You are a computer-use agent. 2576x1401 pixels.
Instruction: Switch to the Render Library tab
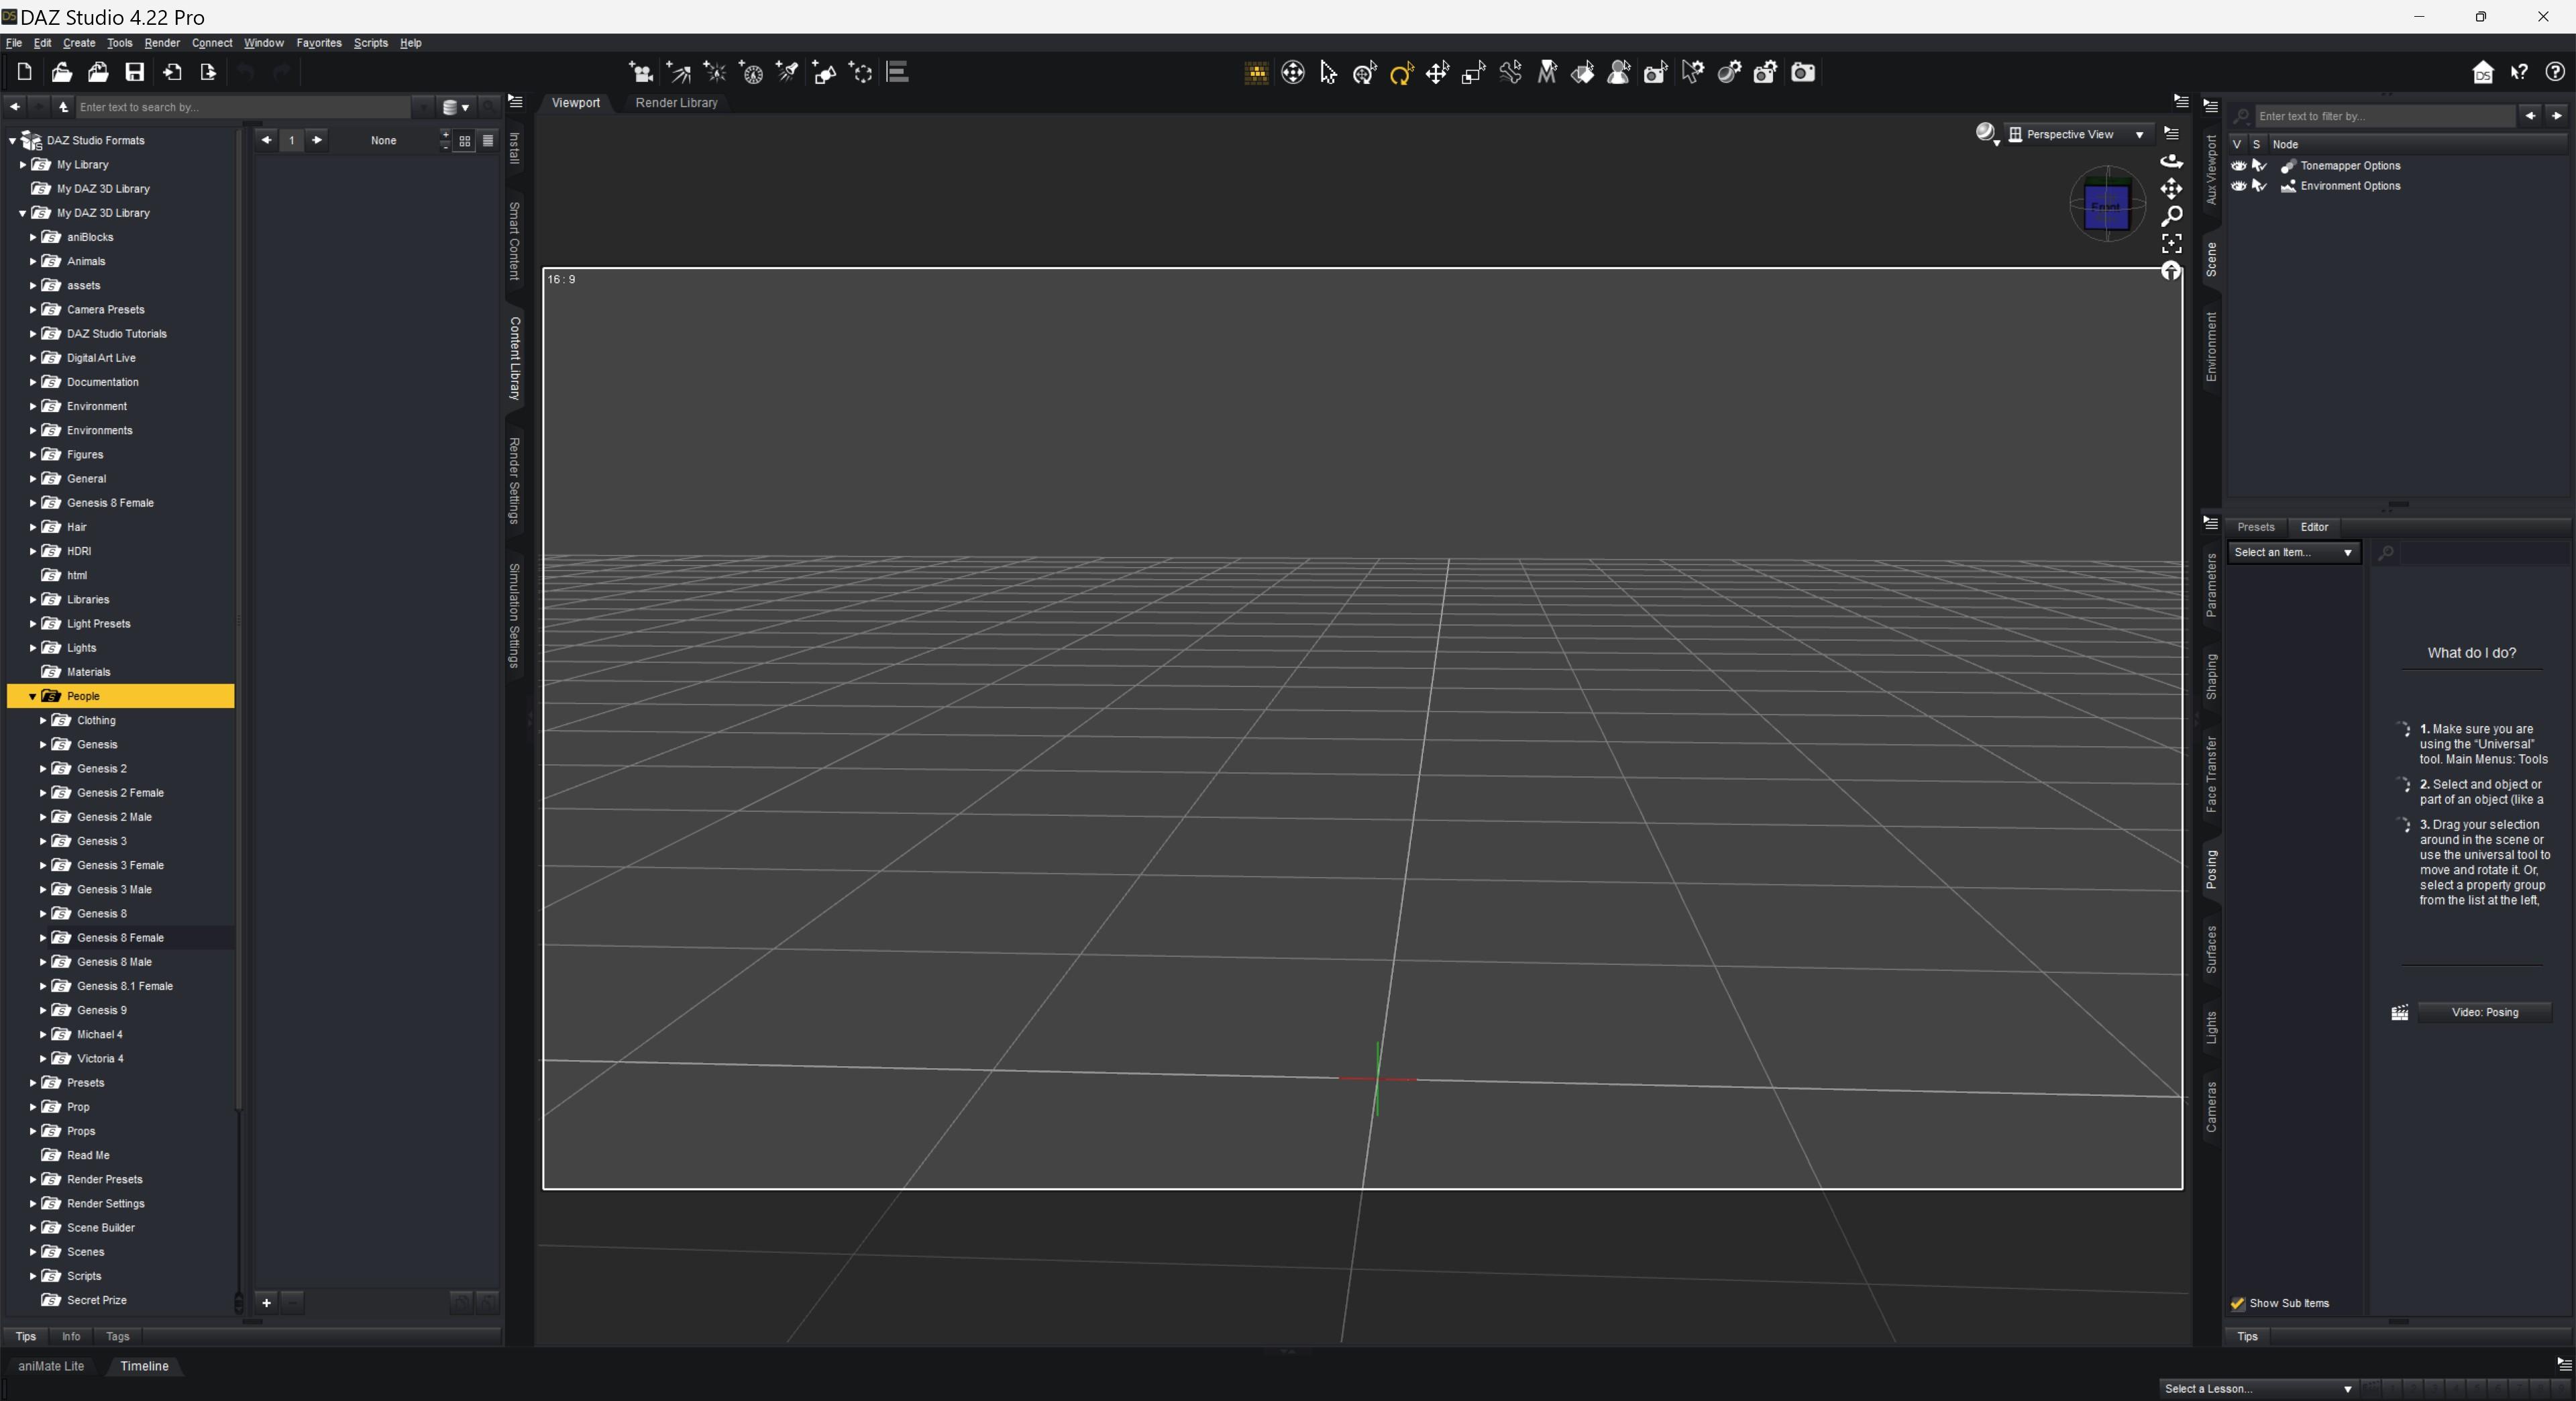676,103
